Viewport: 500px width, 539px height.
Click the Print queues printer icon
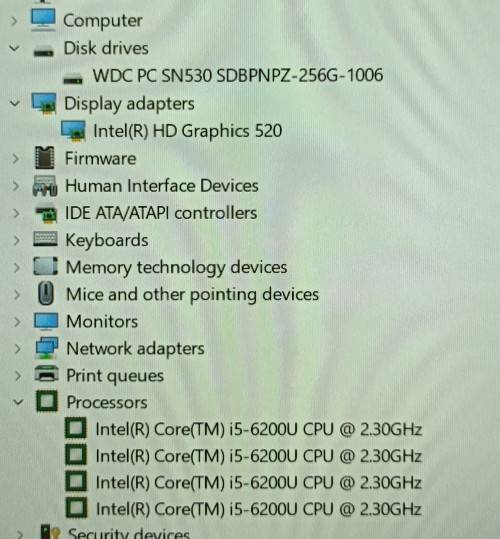pos(47,374)
